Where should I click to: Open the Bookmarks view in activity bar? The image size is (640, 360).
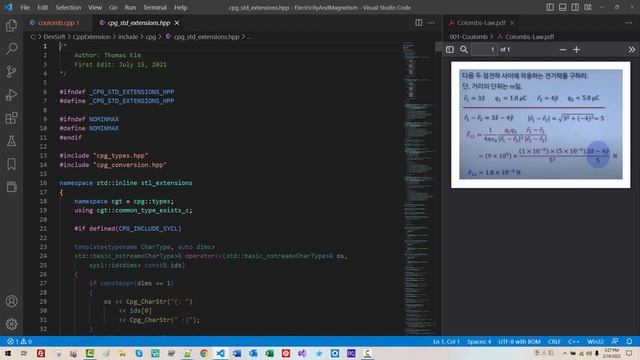pyautogui.click(x=11, y=164)
